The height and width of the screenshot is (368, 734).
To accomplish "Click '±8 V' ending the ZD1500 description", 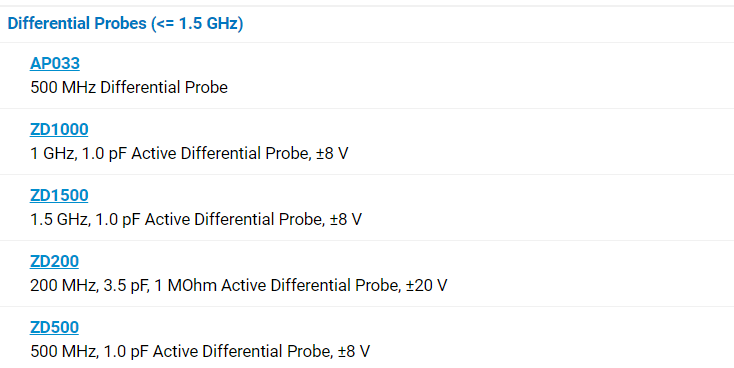I will pos(345,220).
